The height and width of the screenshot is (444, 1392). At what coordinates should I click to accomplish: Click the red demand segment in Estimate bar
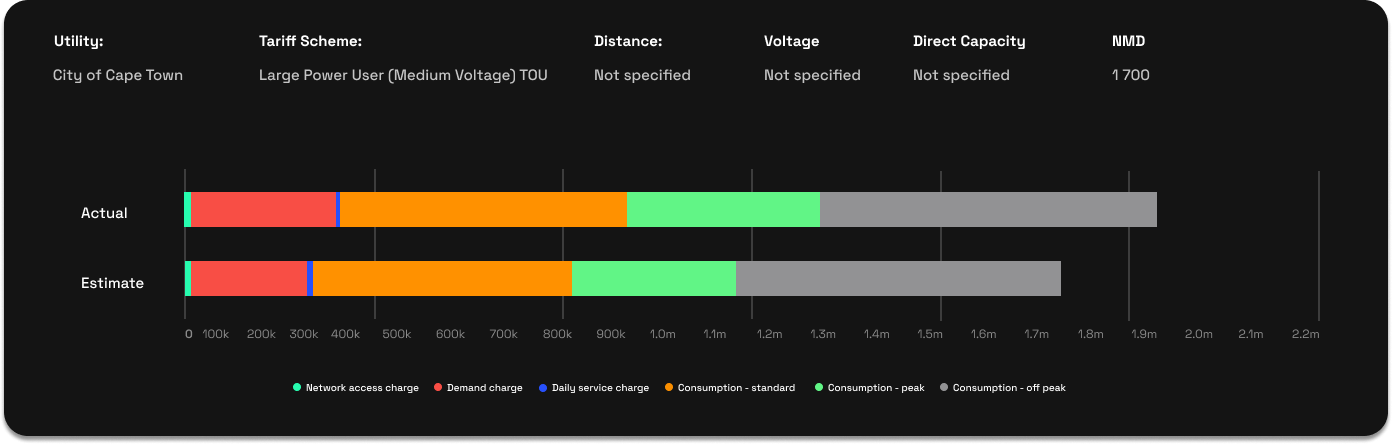(x=249, y=278)
